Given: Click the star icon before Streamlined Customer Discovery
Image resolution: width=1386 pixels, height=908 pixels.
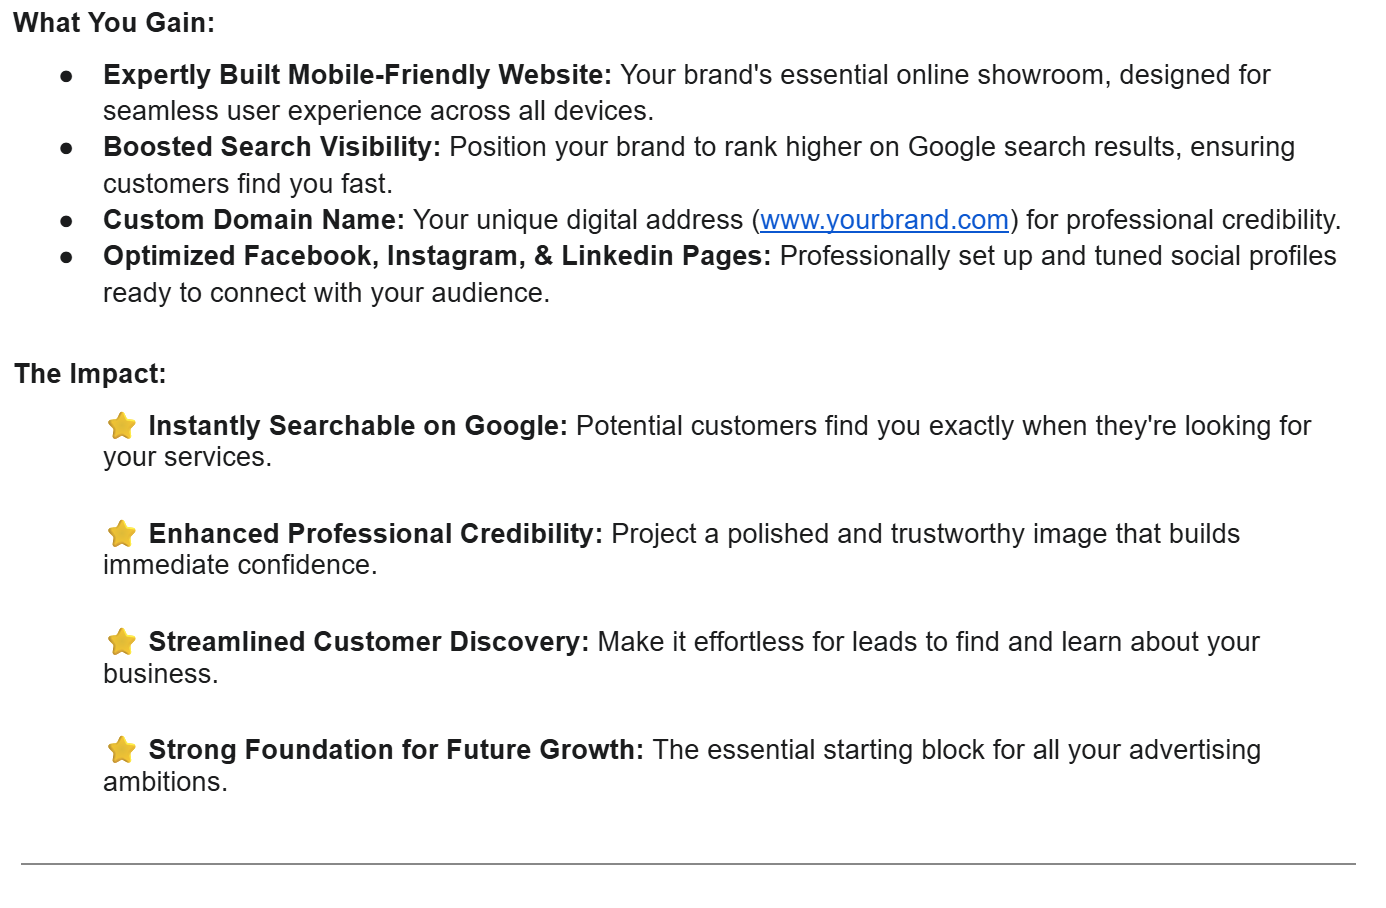Looking at the screenshot, I should coord(122,641).
